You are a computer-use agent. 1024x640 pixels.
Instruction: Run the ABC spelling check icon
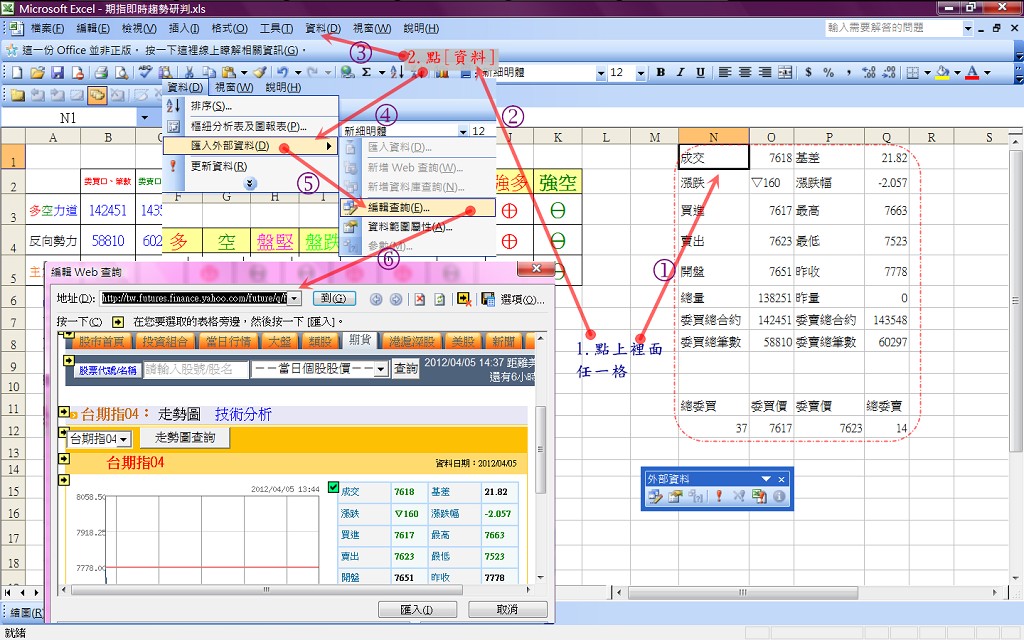pyautogui.click(x=145, y=72)
